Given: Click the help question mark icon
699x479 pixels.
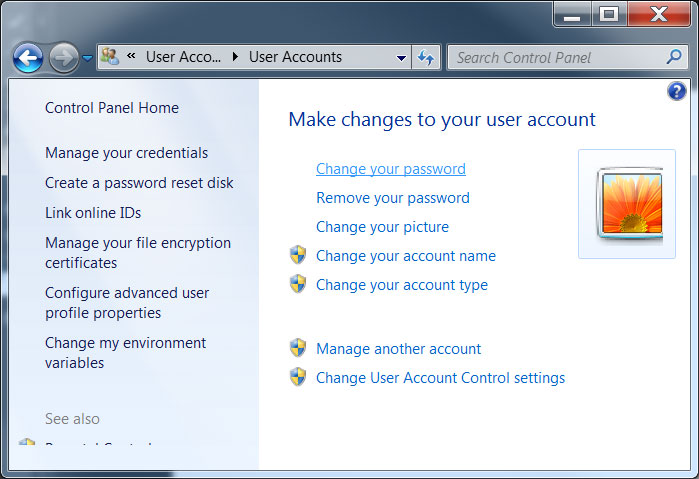Looking at the screenshot, I should pyautogui.click(x=675, y=92).
